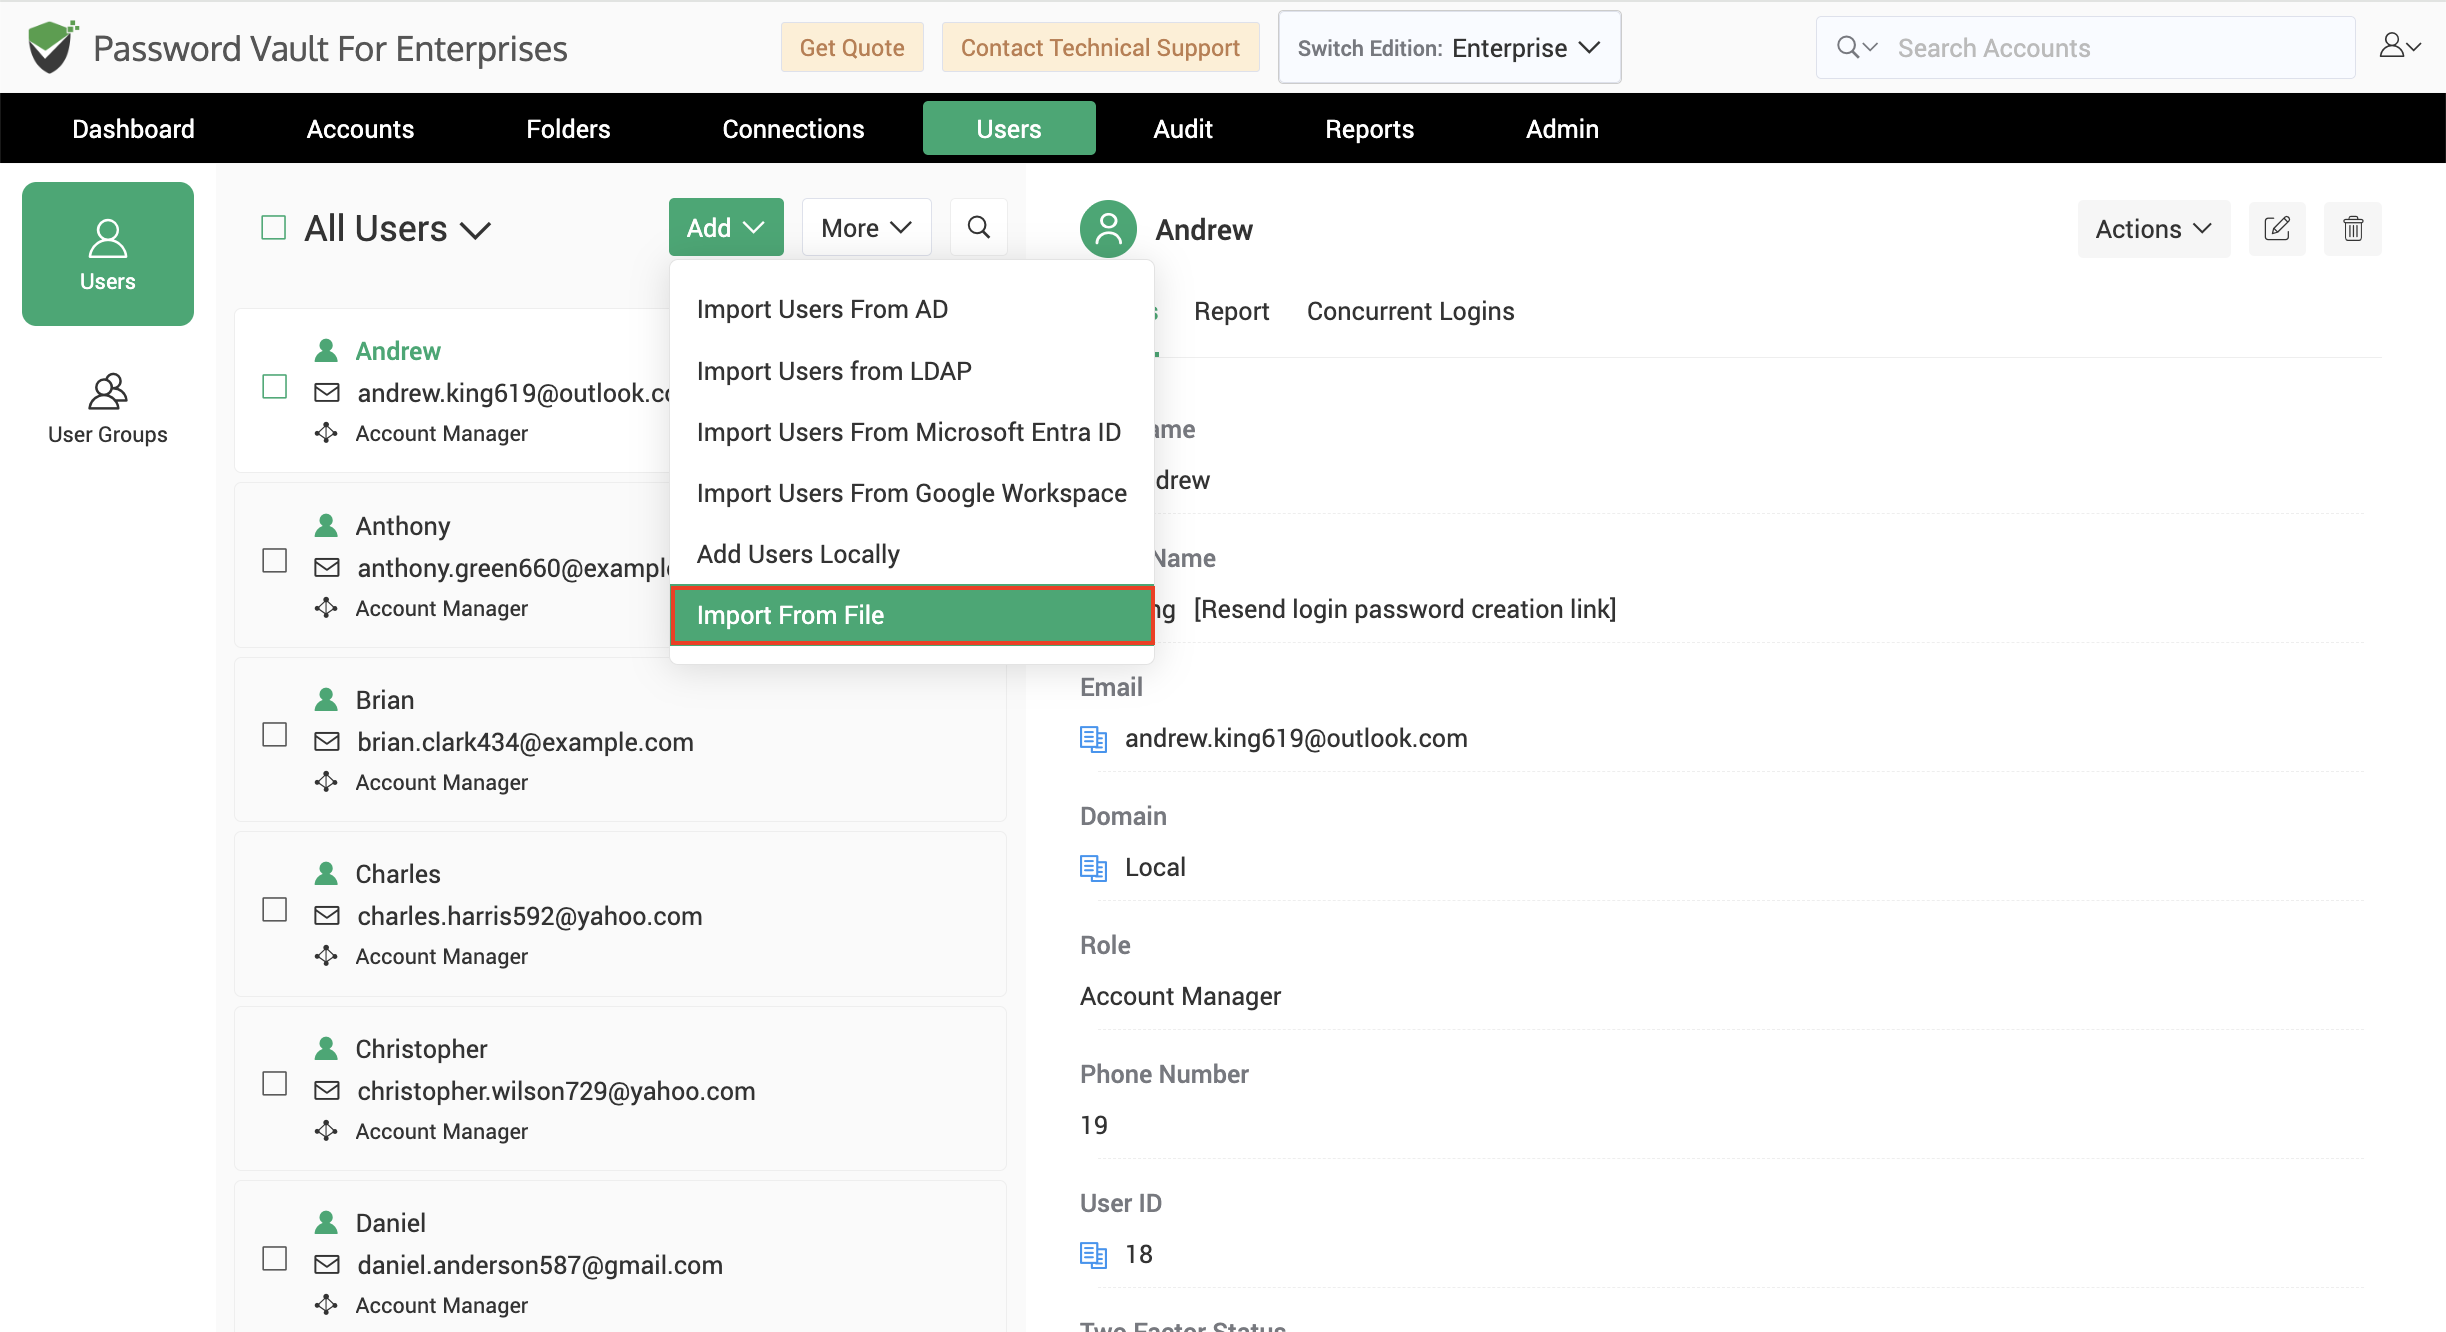Tick the select-all checkbox beside All Users
2446x1332 pixels.
click(273, 228)
